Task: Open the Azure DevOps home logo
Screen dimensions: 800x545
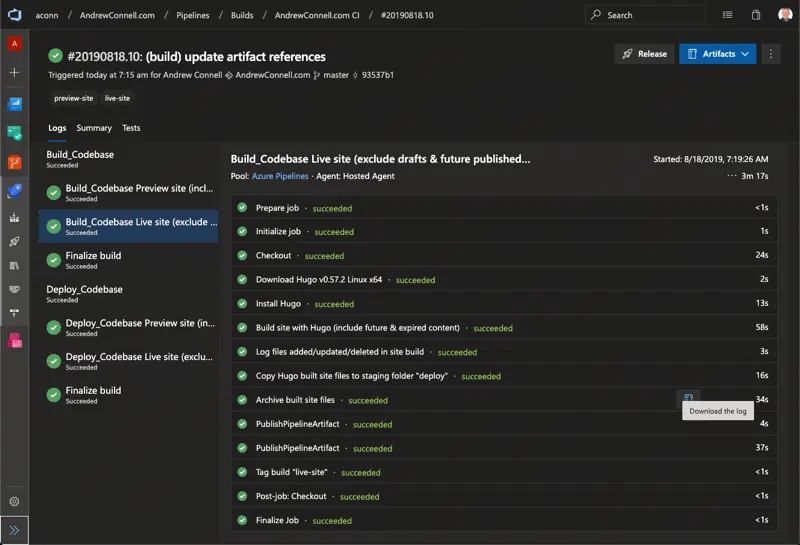Action: tap(14, 15)
